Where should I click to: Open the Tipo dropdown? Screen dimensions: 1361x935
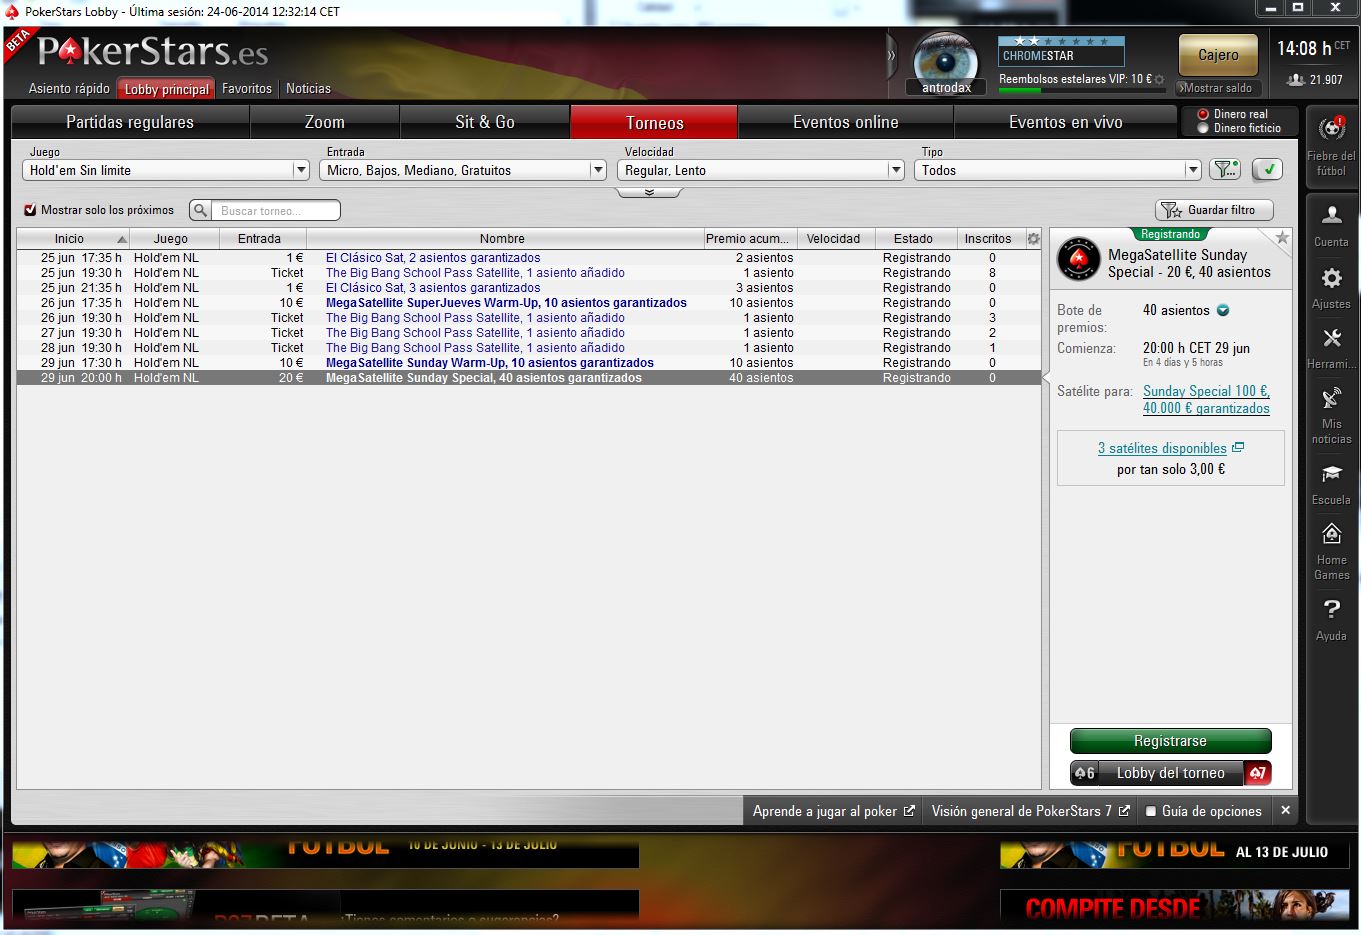click(1058, 170)
